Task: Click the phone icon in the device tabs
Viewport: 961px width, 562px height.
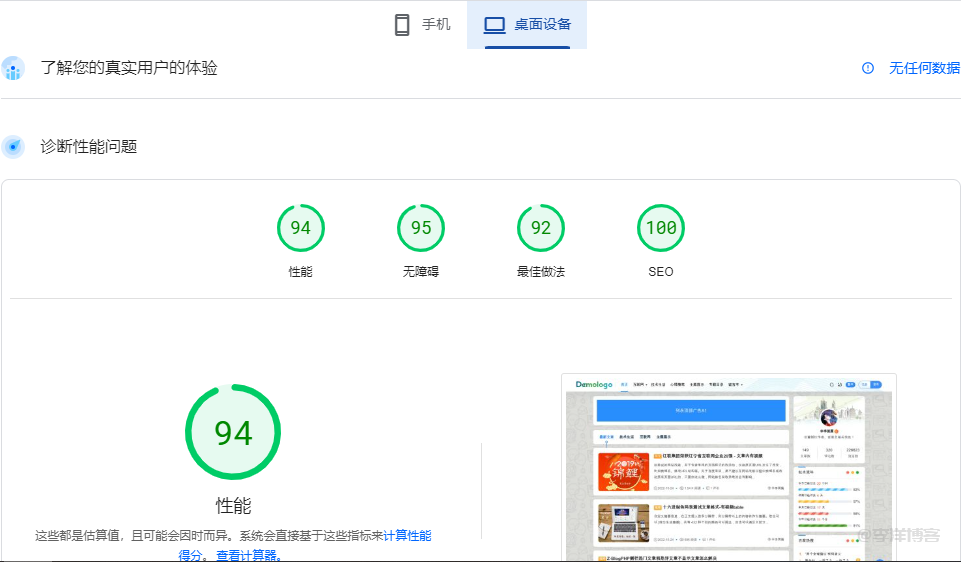Action: pos(402,25)
